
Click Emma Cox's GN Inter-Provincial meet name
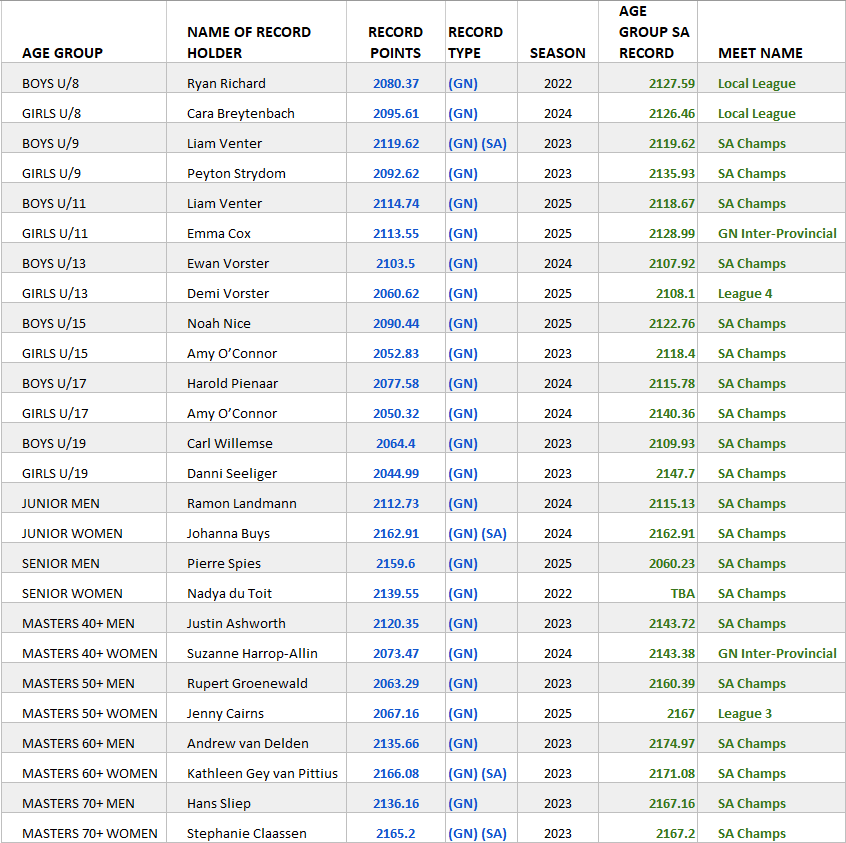pyautogui.click(x=777, y=234)
